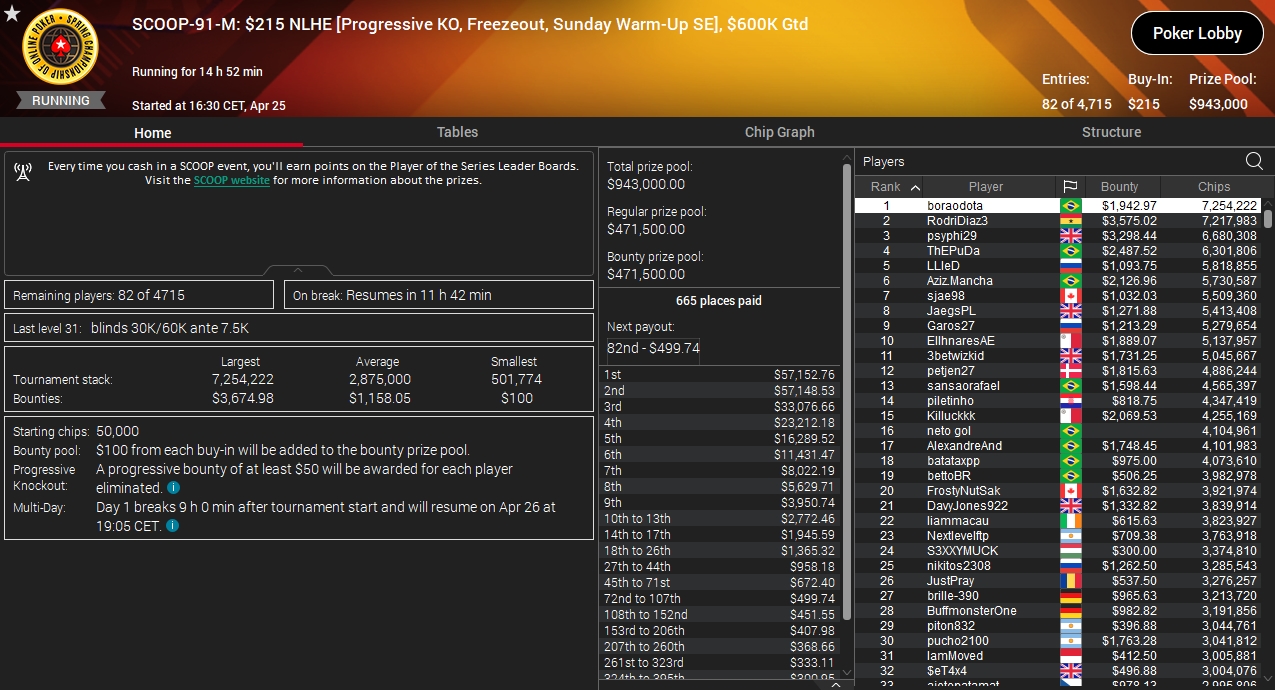Click the Brazil flag beside neto gol
The height and width of the screenshot is (690, 1275).
(1070, 430)
